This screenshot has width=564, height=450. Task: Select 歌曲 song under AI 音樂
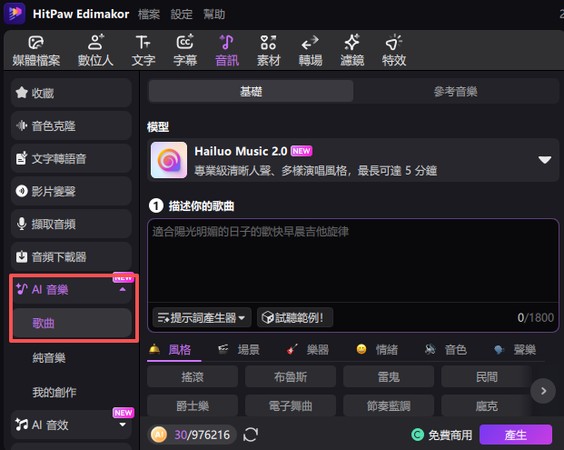[72, 323]
